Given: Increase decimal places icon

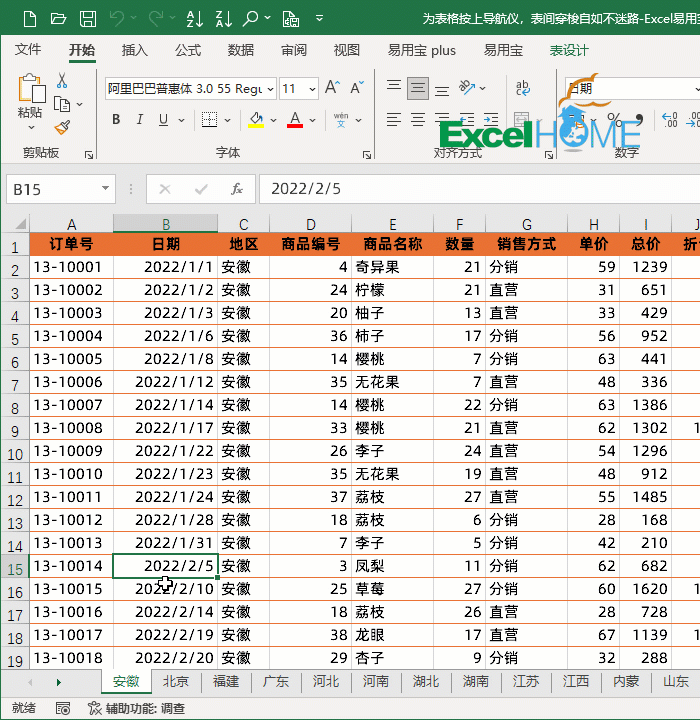Looking at the screenshot, I should 670,120.
